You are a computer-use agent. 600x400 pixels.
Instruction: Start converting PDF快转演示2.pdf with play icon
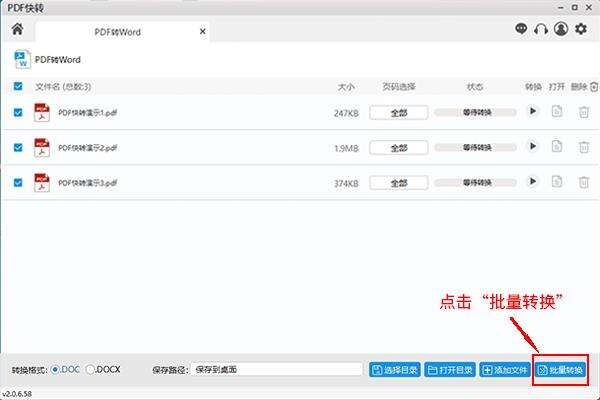[532, 146]
